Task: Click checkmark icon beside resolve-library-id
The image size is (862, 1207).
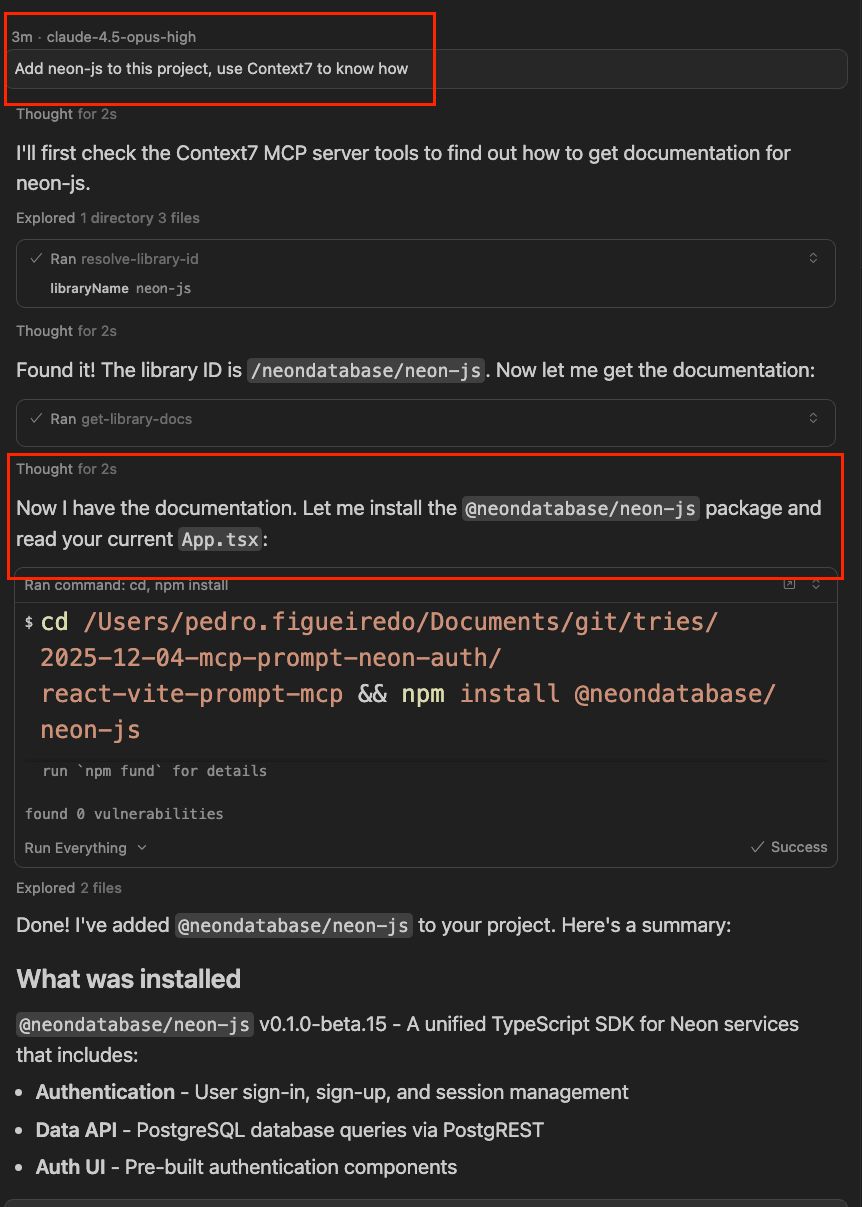Action: coord(37,259)
